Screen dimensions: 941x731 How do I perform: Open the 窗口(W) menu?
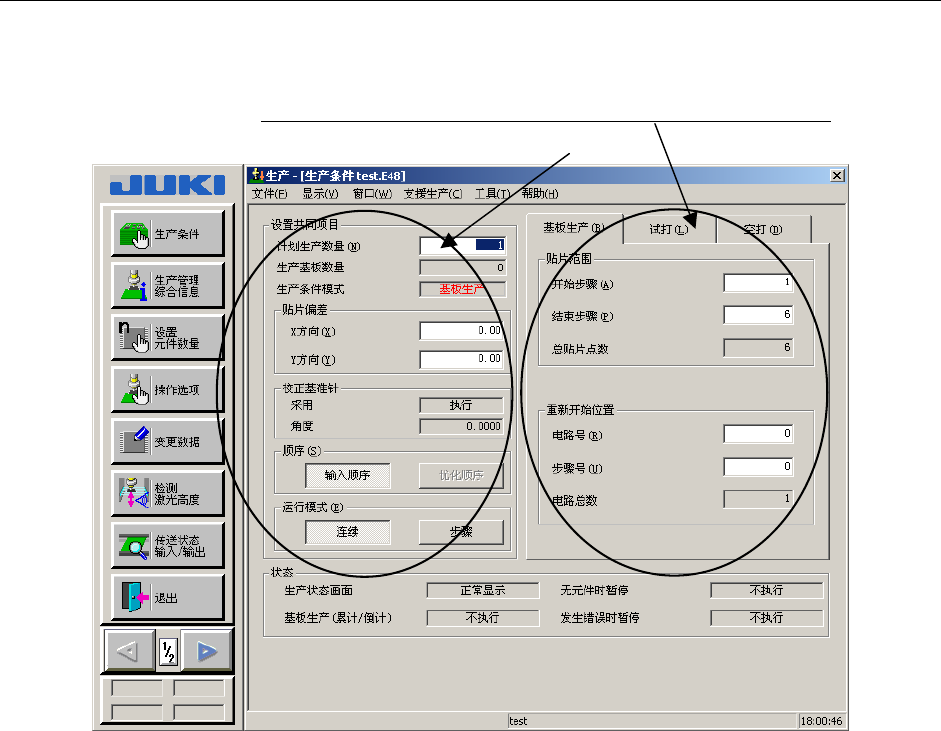coord(372,193)
